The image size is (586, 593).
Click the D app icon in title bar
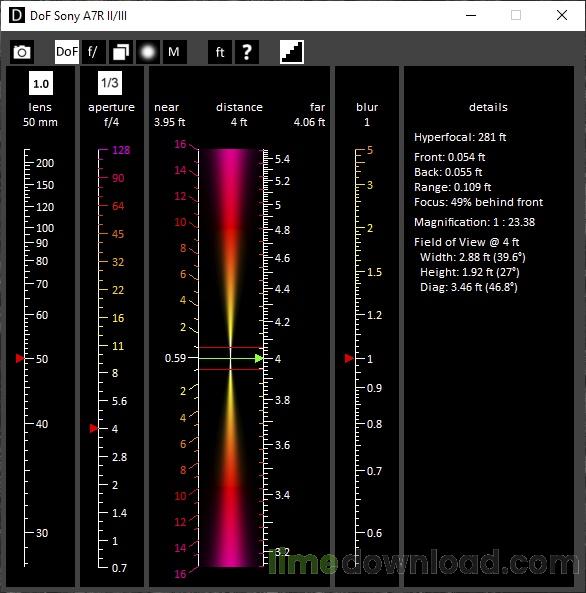17,16
